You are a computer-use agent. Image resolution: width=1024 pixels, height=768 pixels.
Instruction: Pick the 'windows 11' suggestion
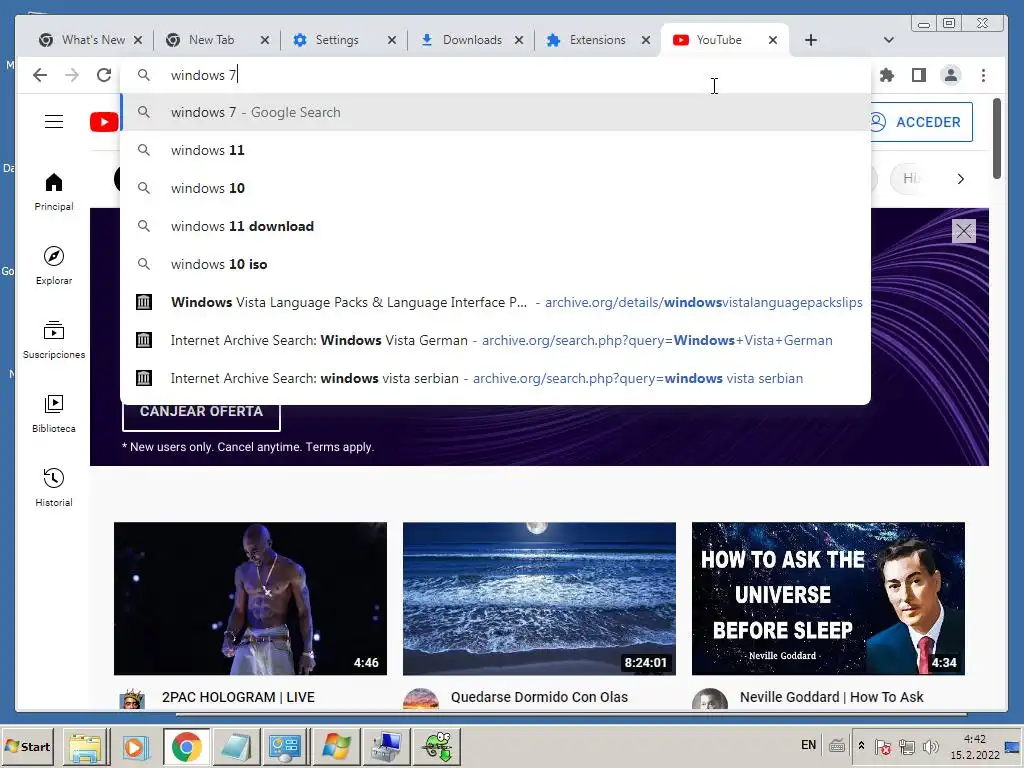click(x=495, y=150)
